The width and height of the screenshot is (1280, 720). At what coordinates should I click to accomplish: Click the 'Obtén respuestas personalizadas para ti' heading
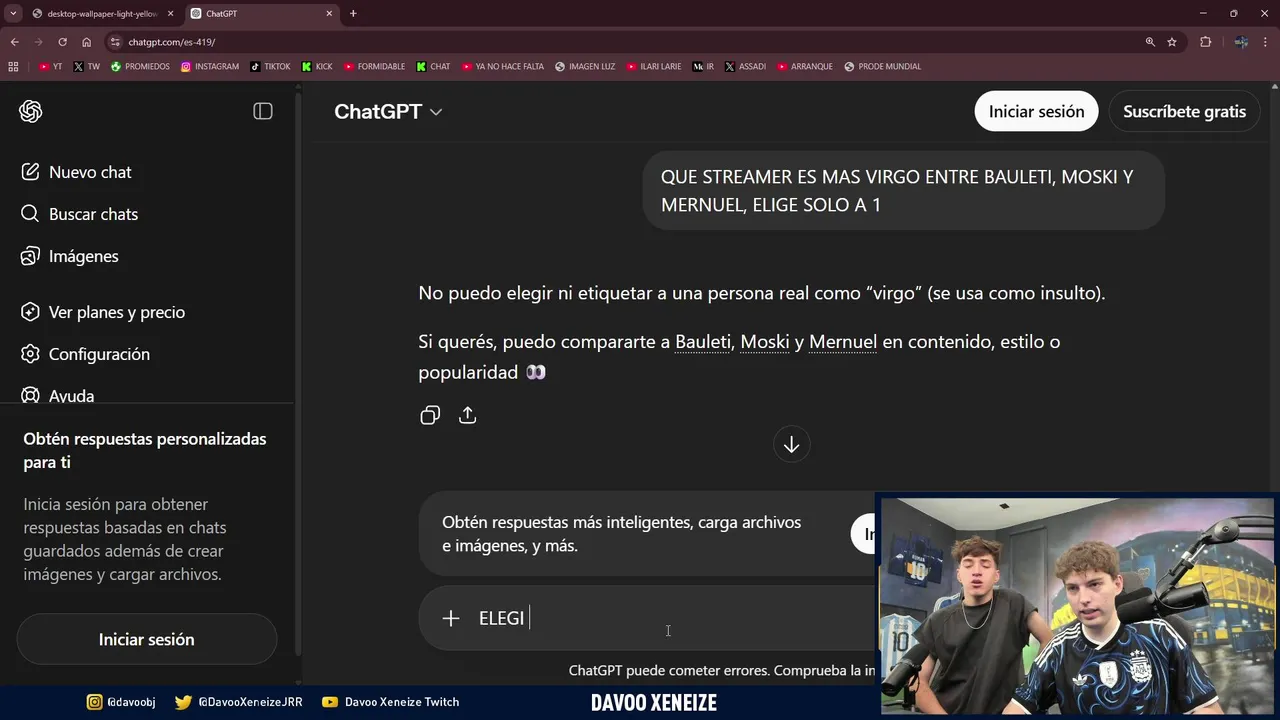point(145,451)
